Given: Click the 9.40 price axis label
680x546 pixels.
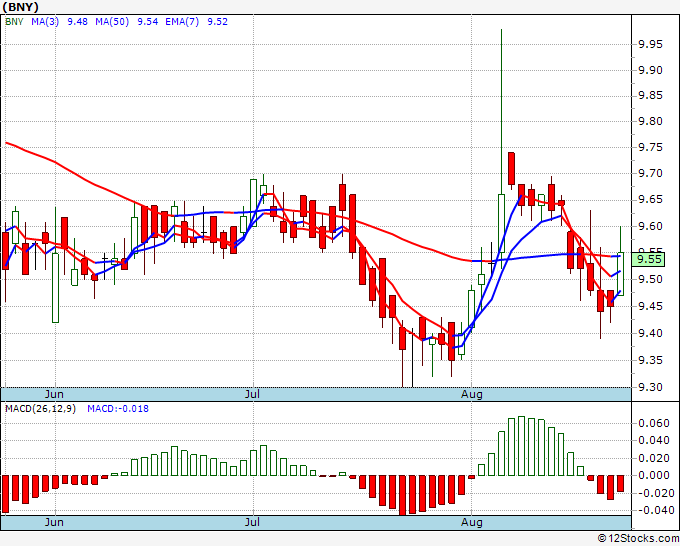Looking at the screenshot, I should click(650, 333).
